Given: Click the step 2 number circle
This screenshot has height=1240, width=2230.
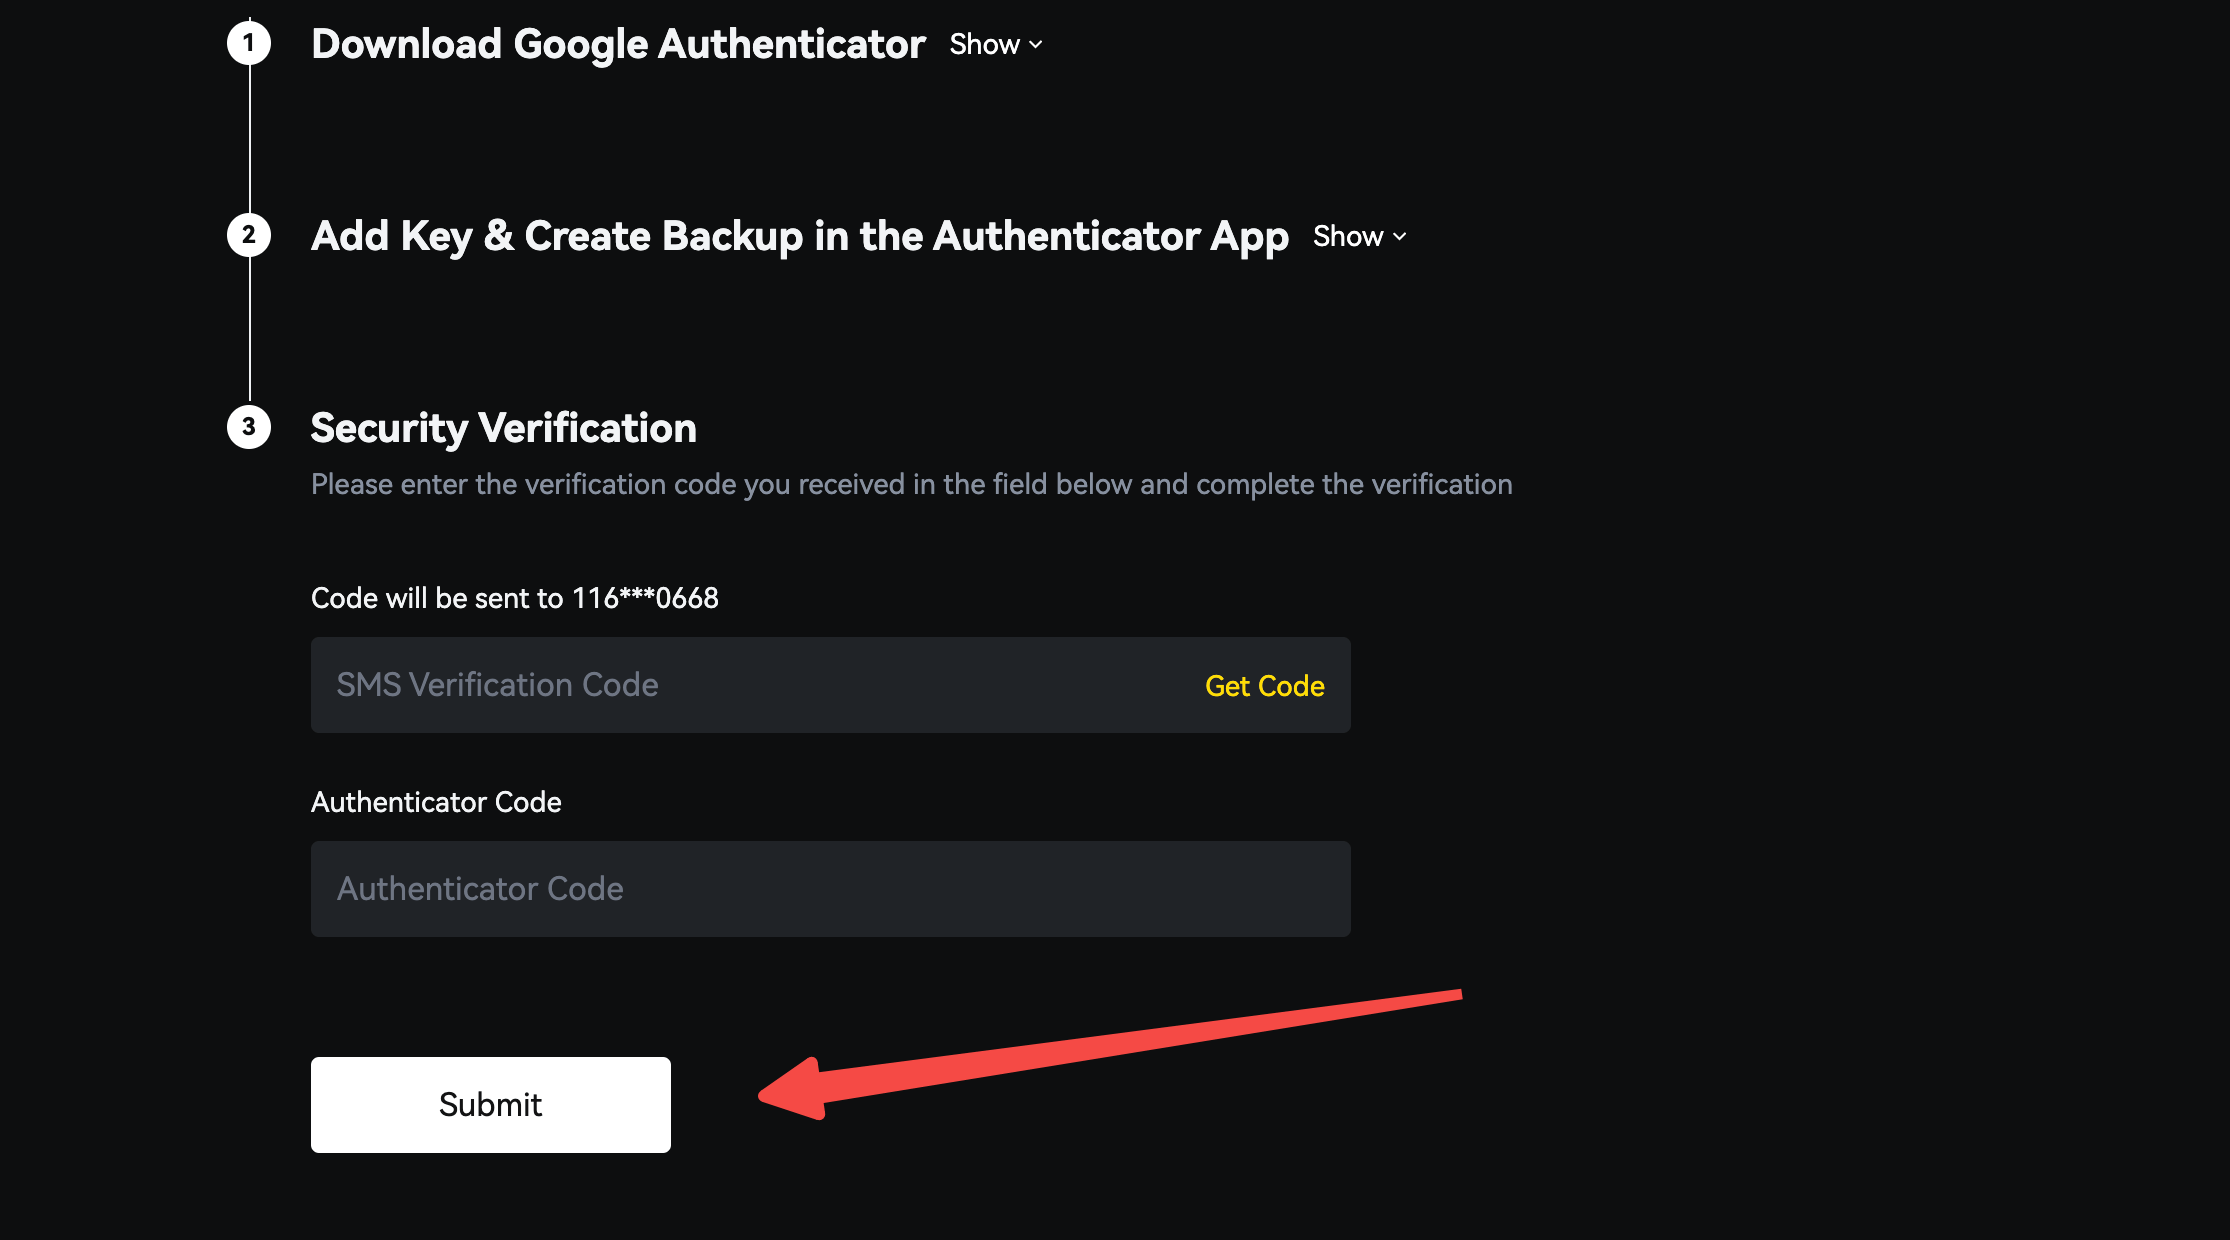Looking at the screenshot, I should (249, 235).
